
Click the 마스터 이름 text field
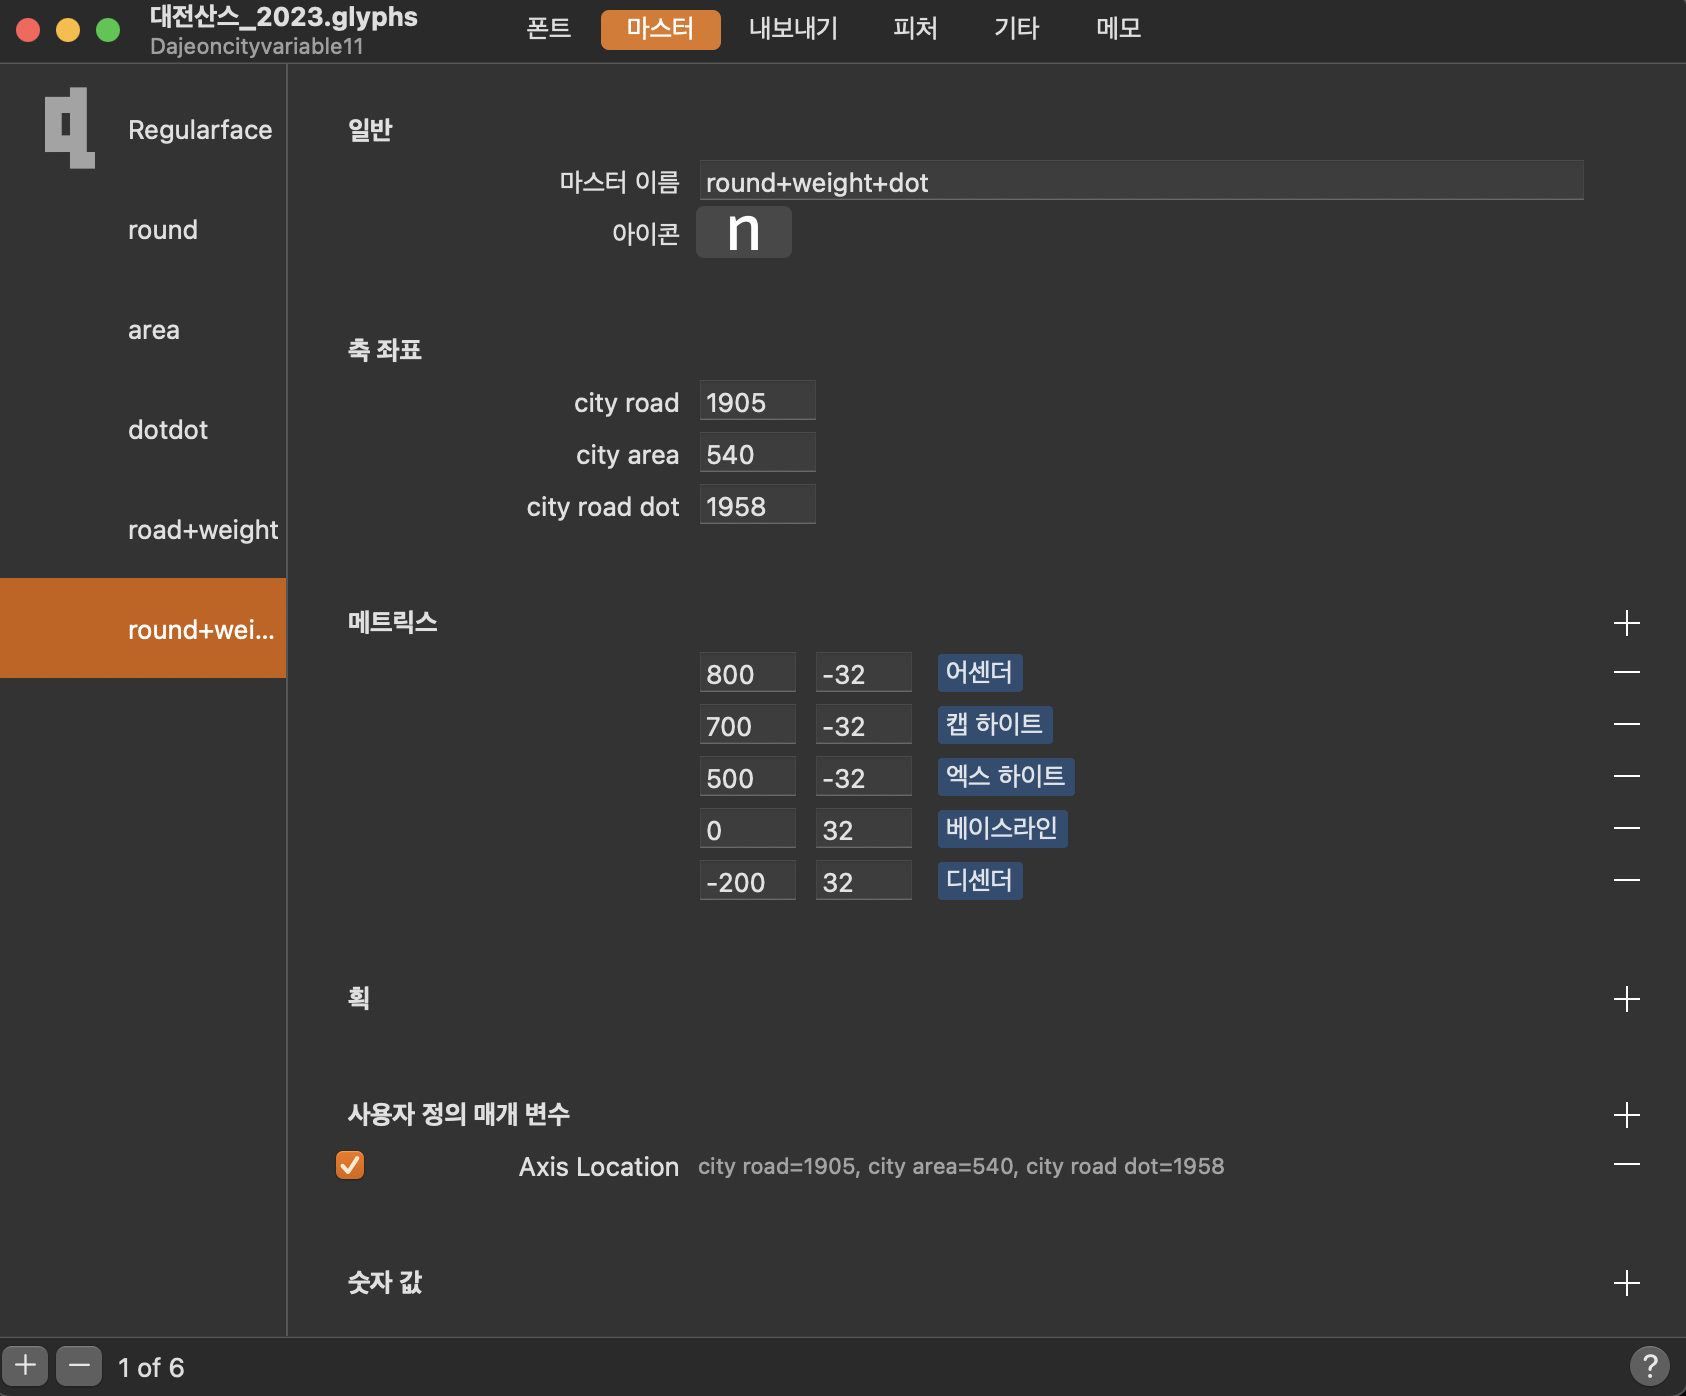pyautogui.click(x=1140, y=181)
